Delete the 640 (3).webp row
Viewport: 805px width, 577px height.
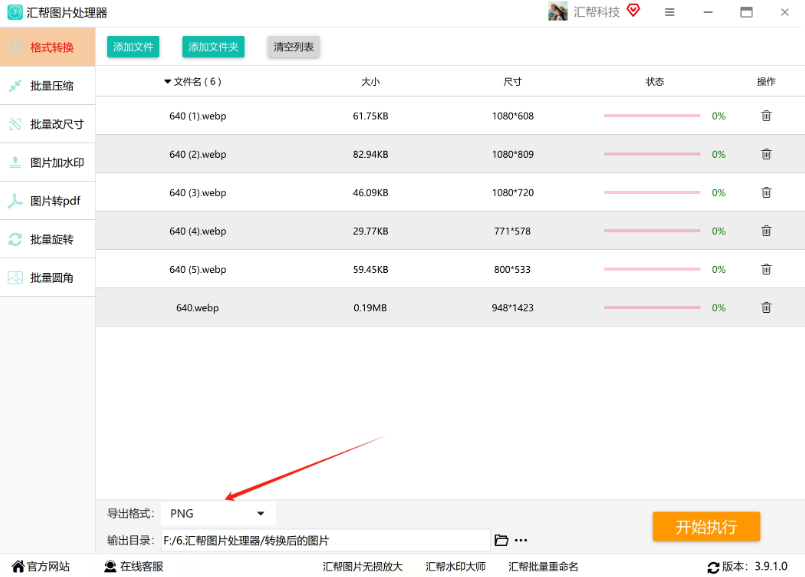766,193
